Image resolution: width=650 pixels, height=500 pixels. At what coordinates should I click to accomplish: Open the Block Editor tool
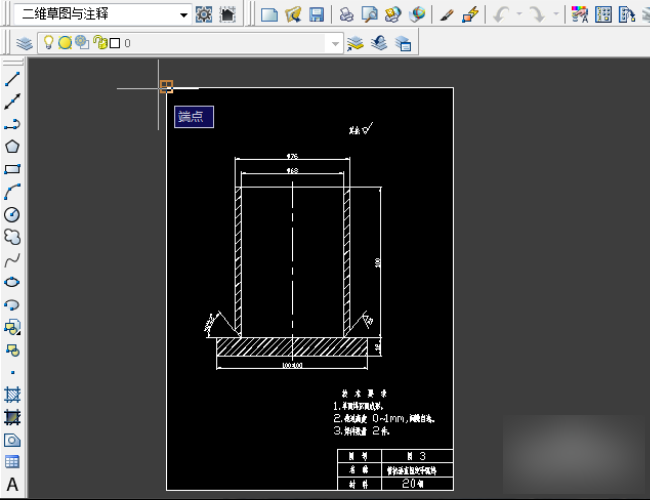tap(471, 15)
